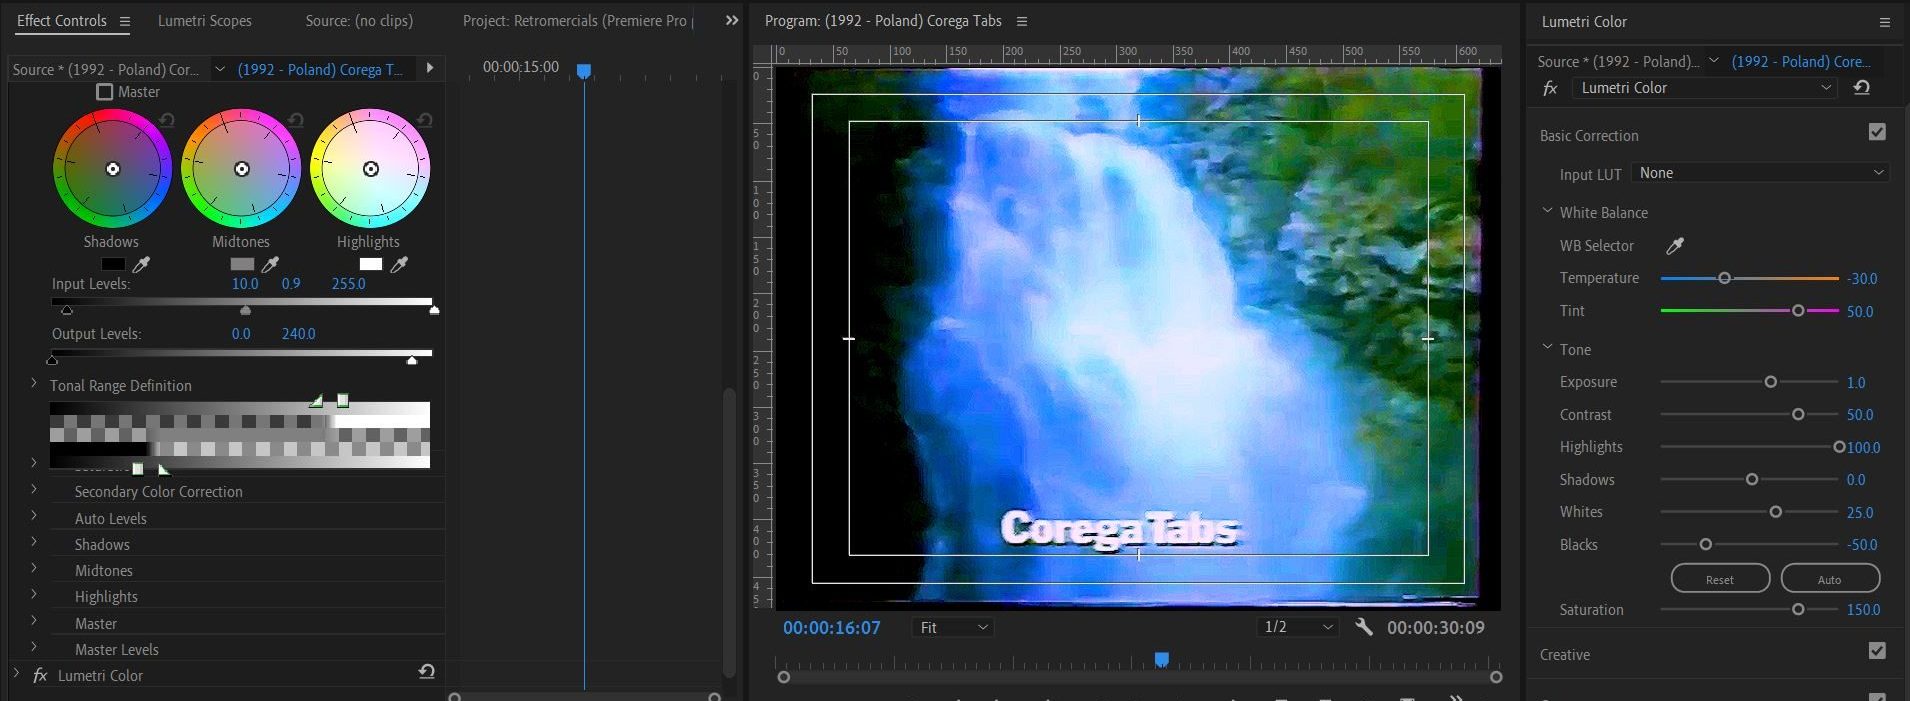Click the sequence clip link in Lumetri Color
This screenshot has width=1910, height=701.
[1801, 61]
